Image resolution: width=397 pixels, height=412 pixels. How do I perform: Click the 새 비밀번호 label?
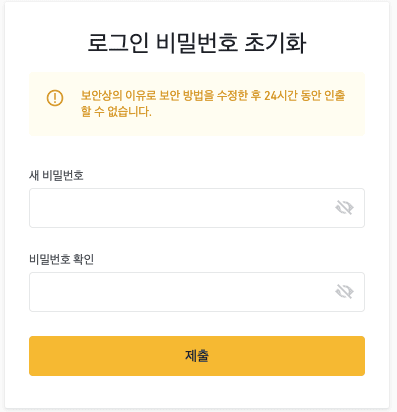point(56,175)
